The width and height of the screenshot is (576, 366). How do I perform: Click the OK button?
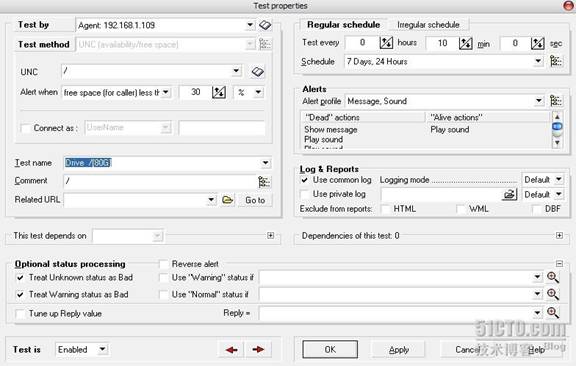tap(330, 349)
